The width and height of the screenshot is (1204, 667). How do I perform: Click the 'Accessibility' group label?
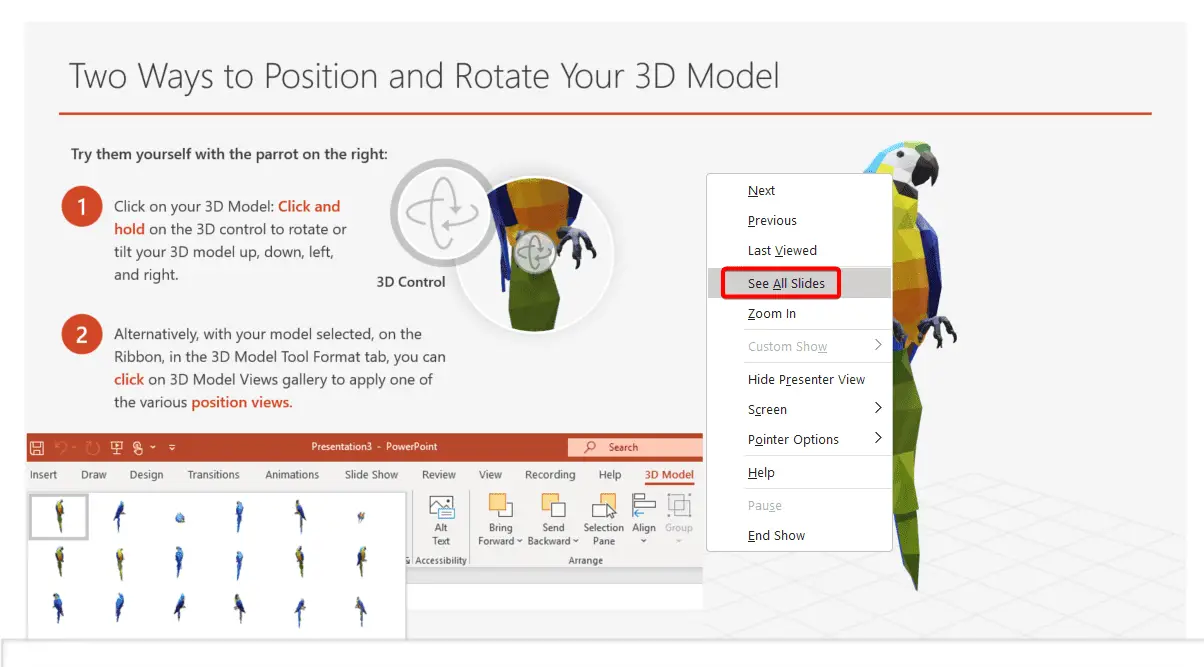tap(441, 560)
